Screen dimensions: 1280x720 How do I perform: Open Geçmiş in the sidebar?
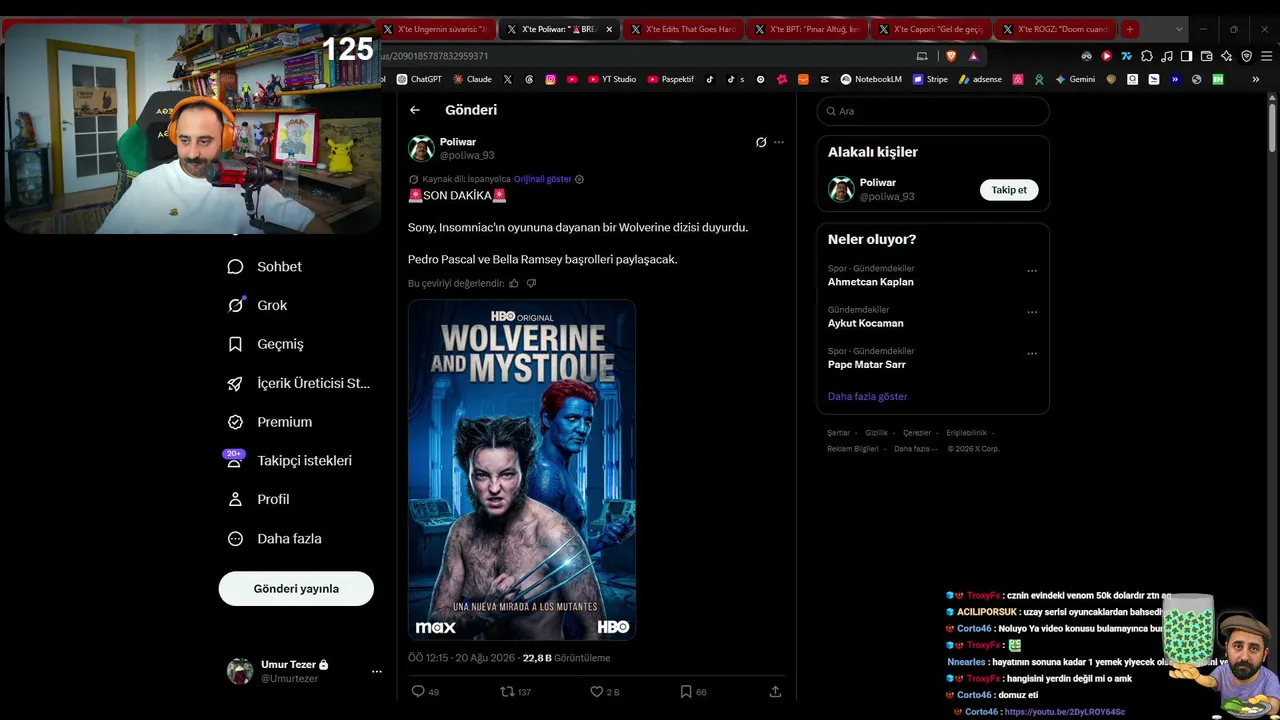[266, 344]
